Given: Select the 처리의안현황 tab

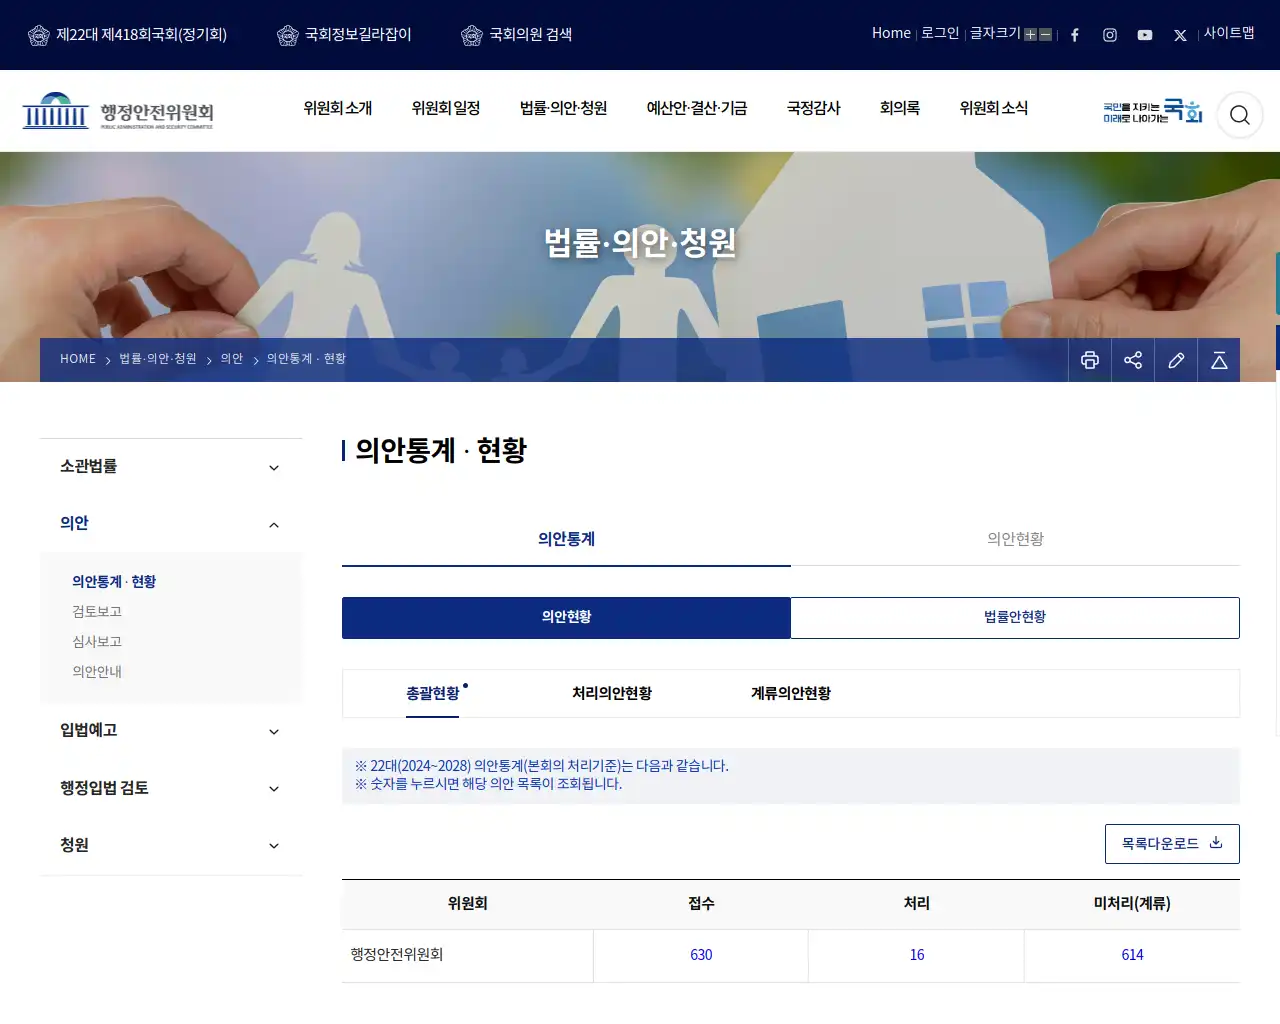Looking at the screenshot, I should click(x=612, y=693).
